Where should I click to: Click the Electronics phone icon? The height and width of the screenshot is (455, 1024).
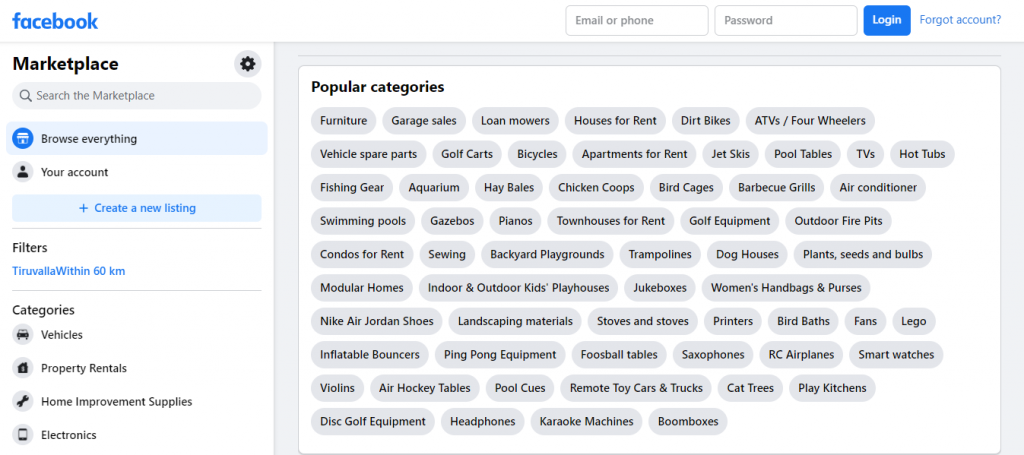(22, 435)
